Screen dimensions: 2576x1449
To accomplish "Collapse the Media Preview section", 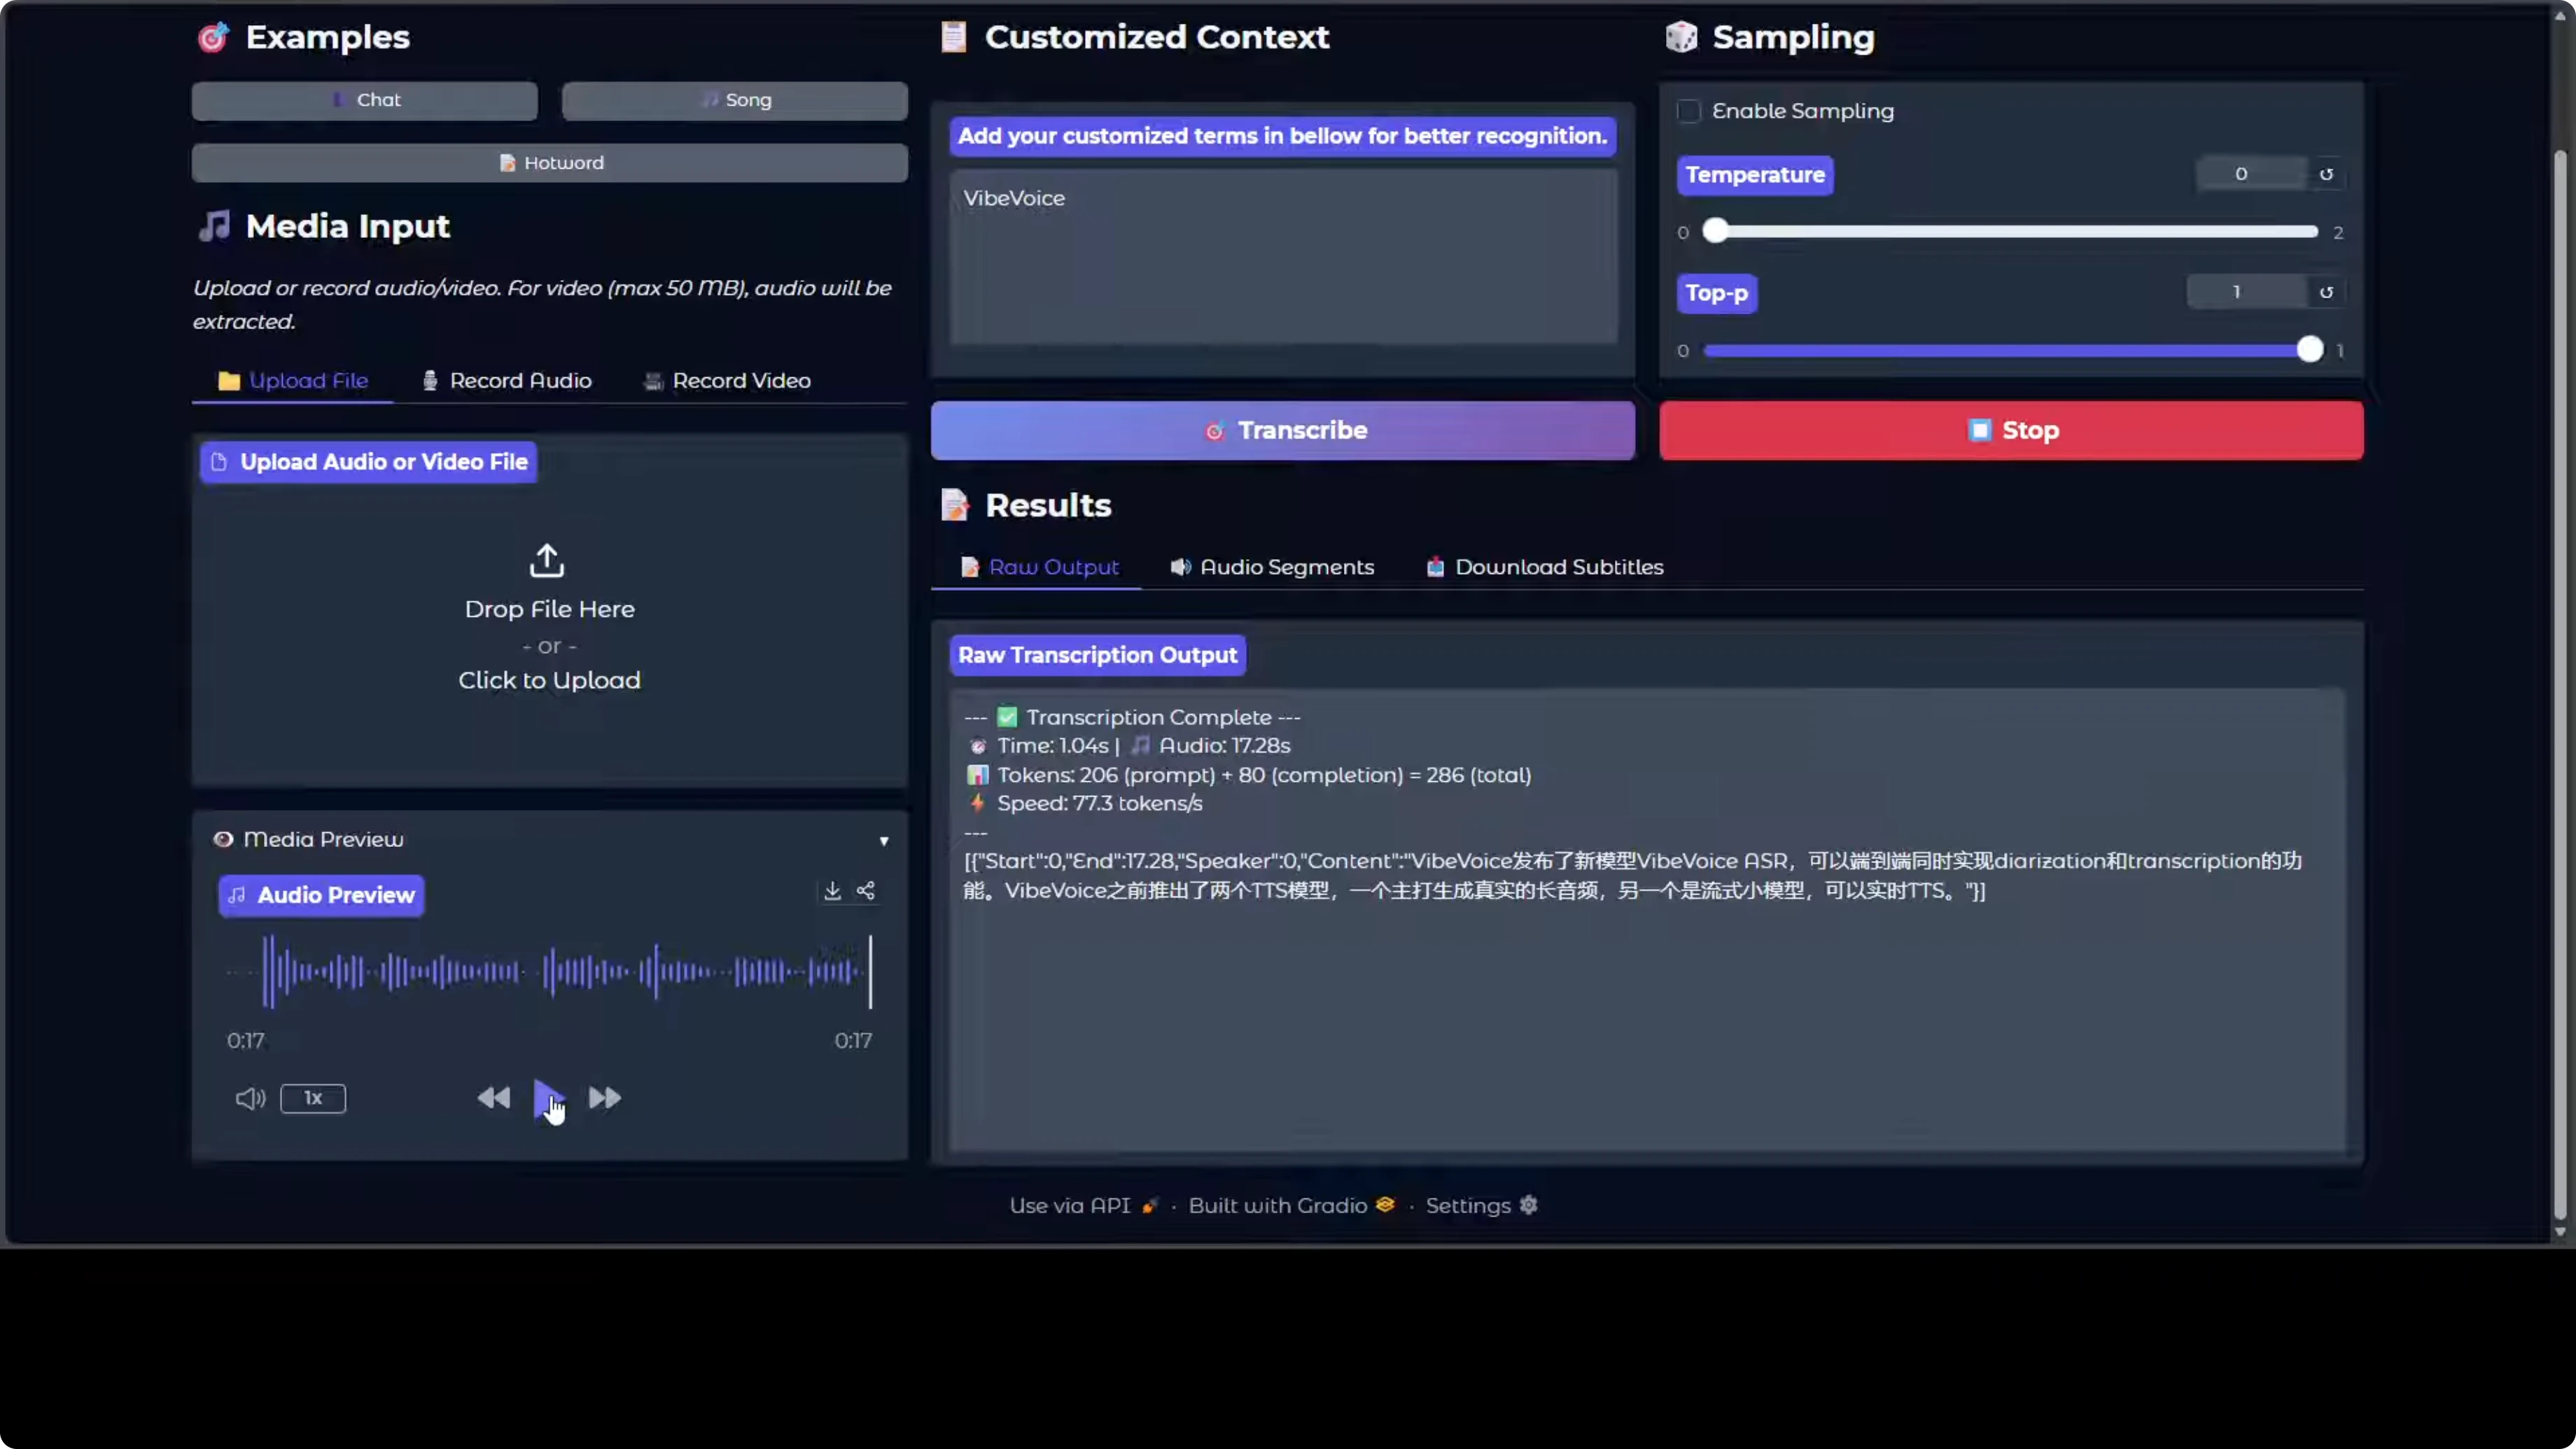I will [884, 840].
